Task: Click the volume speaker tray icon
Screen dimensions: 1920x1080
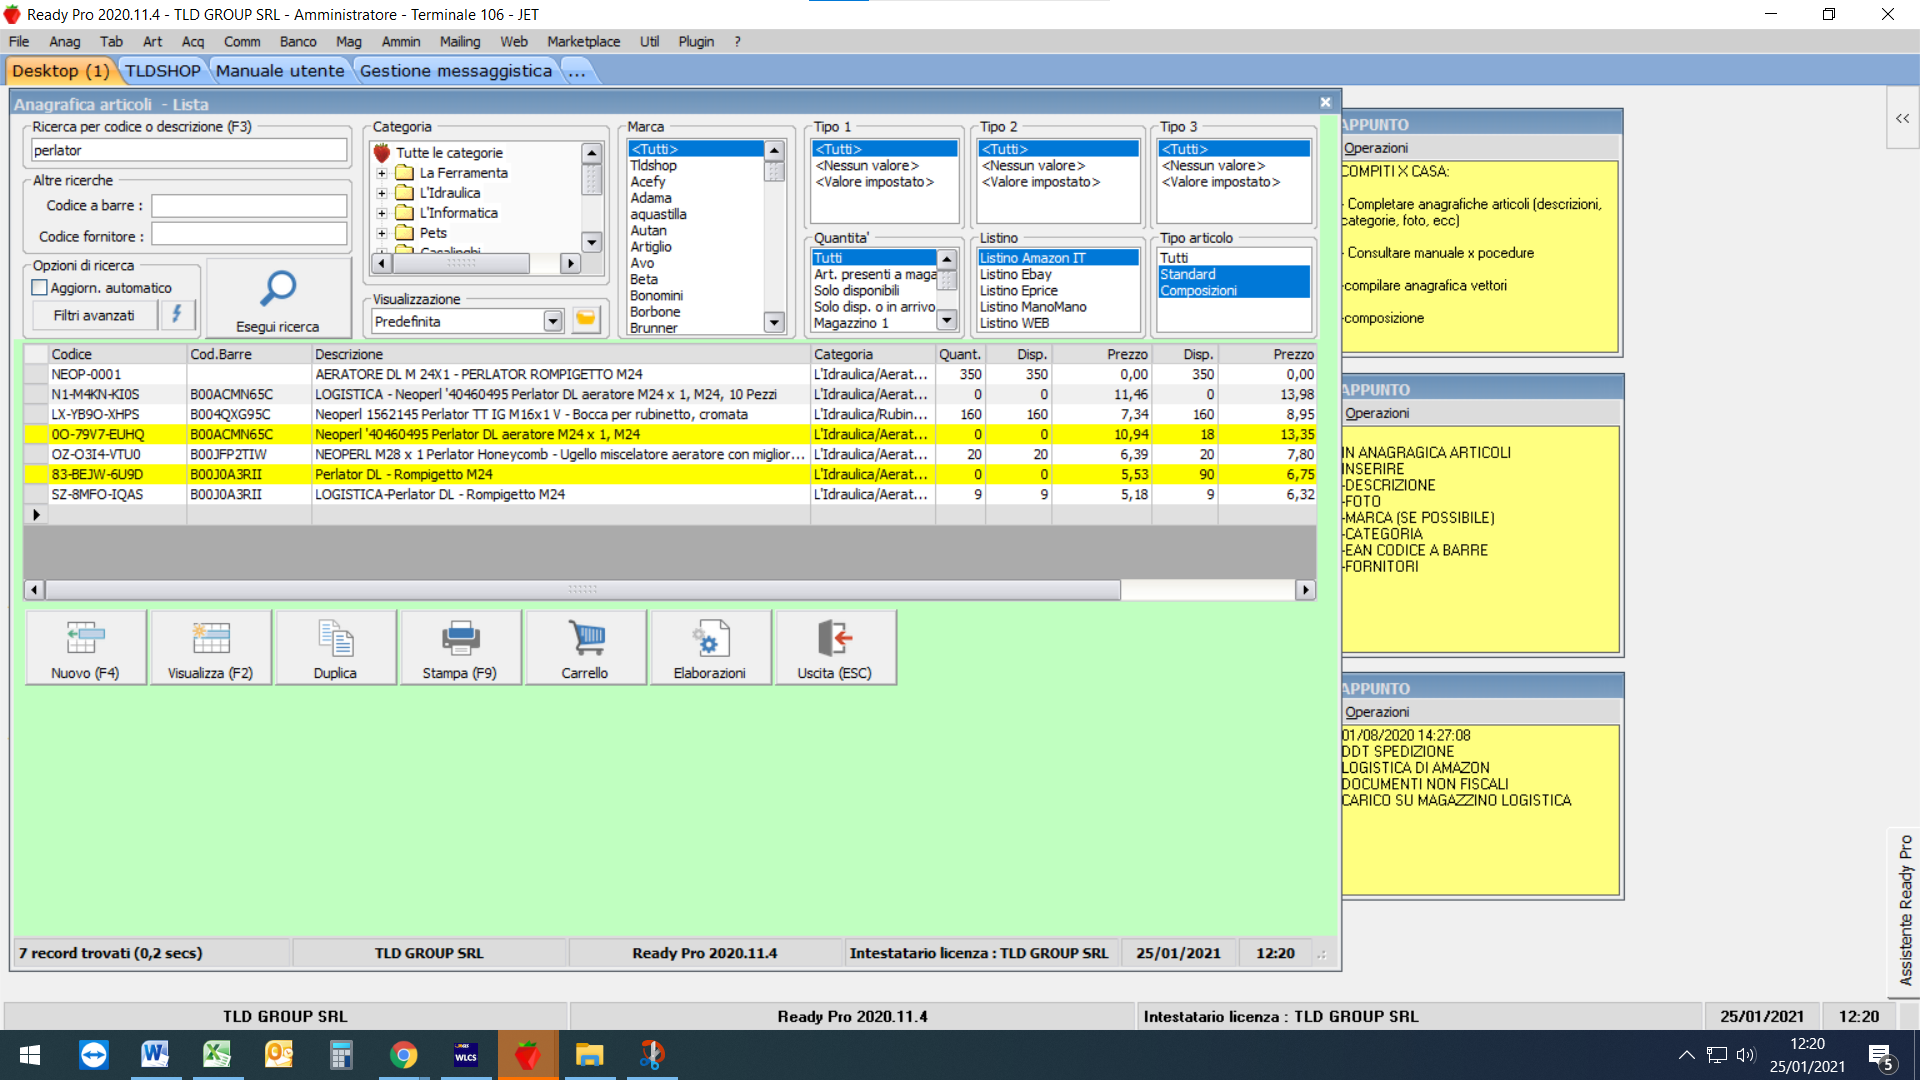Action: [1746, 1054]
